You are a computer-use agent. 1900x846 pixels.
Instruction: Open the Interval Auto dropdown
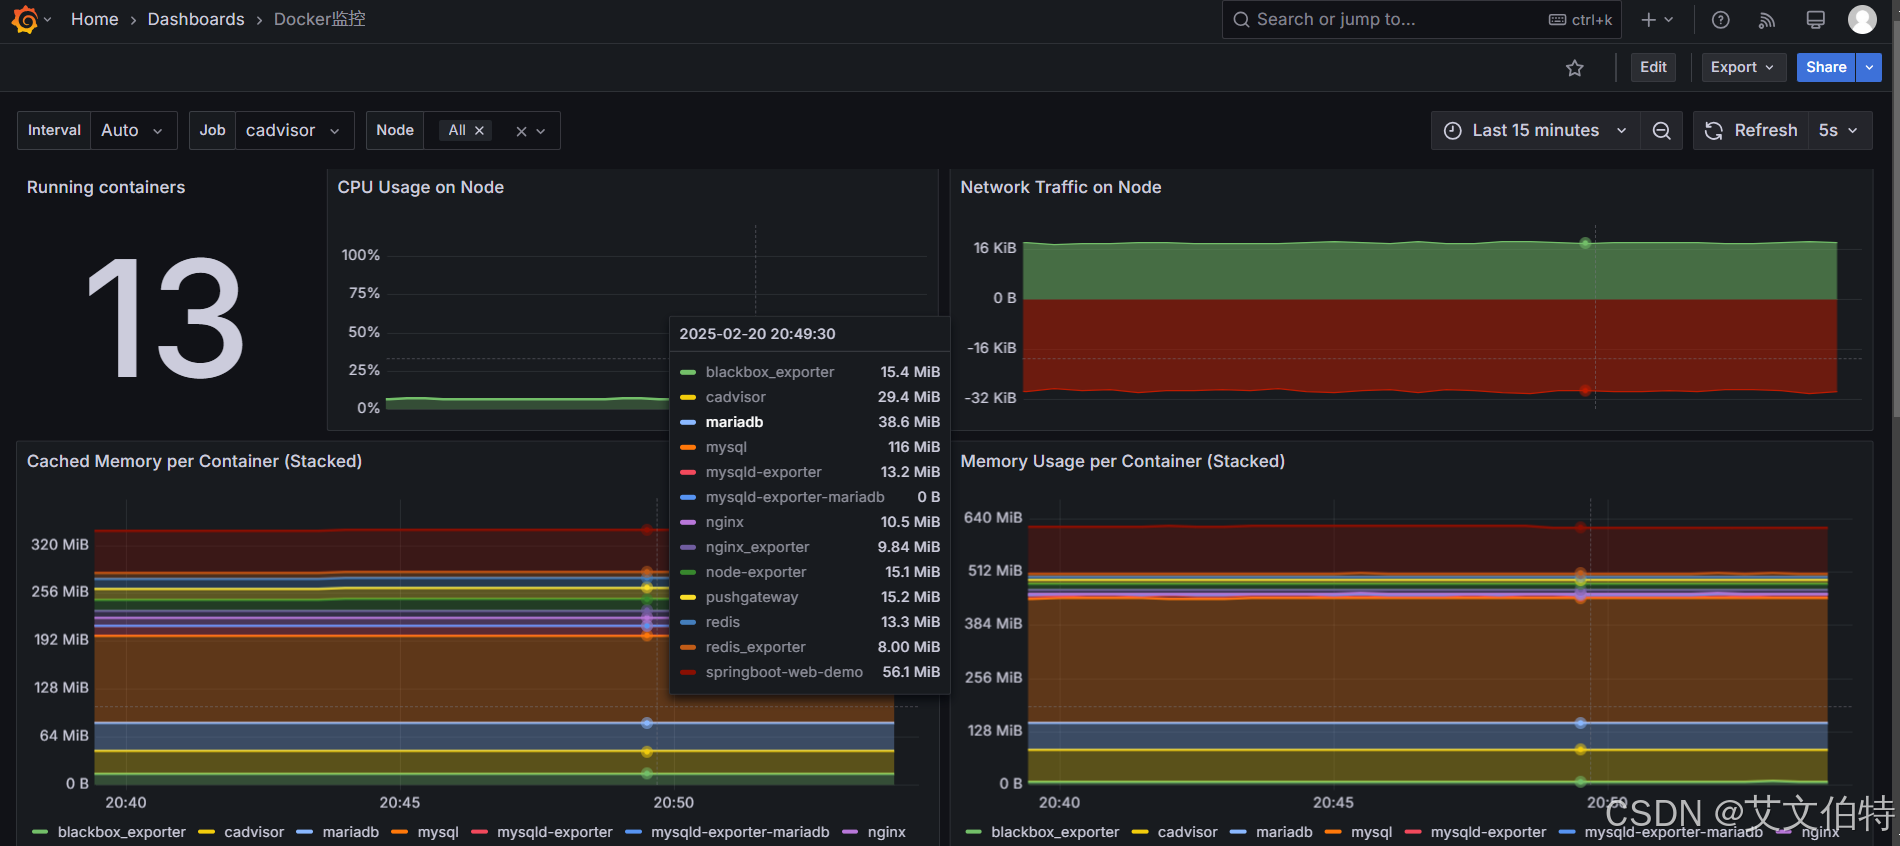point(133,131)
